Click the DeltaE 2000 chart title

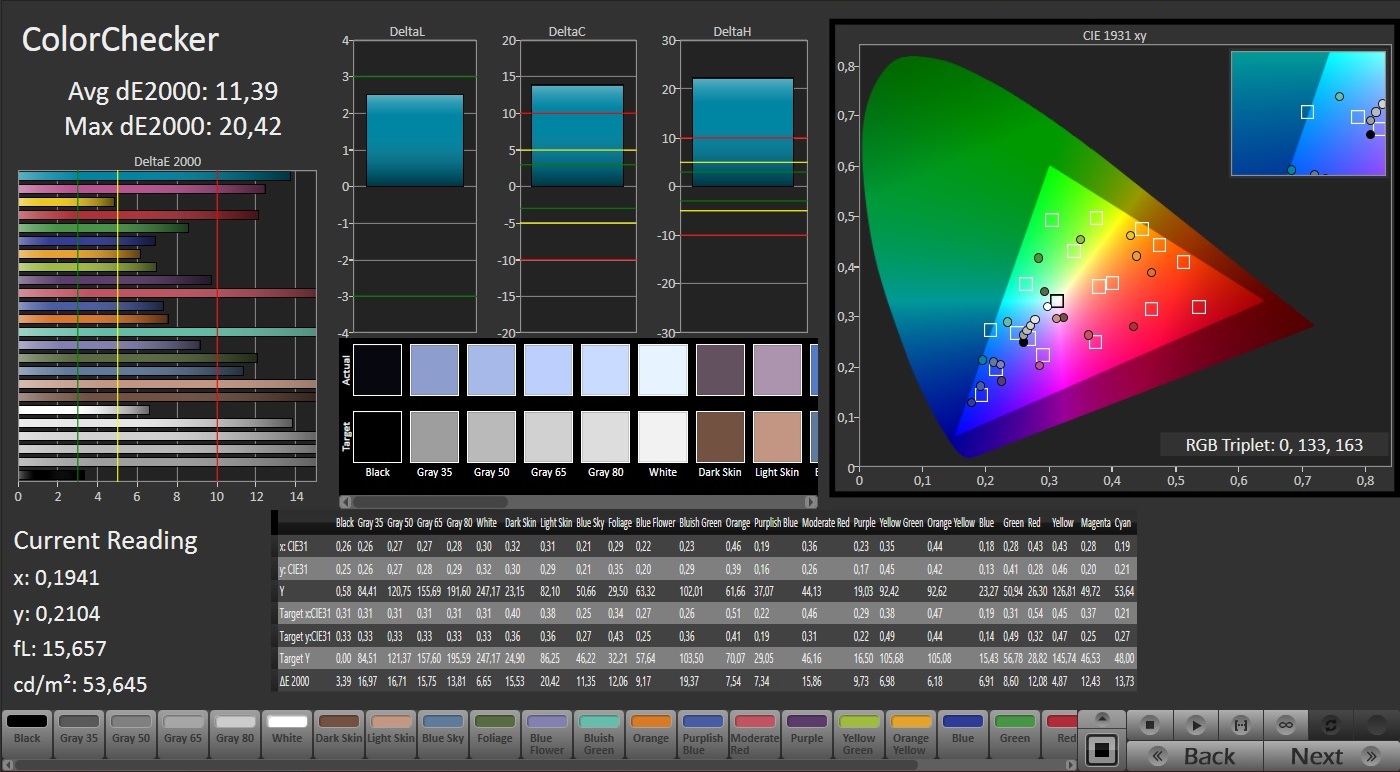pyautogui.click(x=167, y=161)
